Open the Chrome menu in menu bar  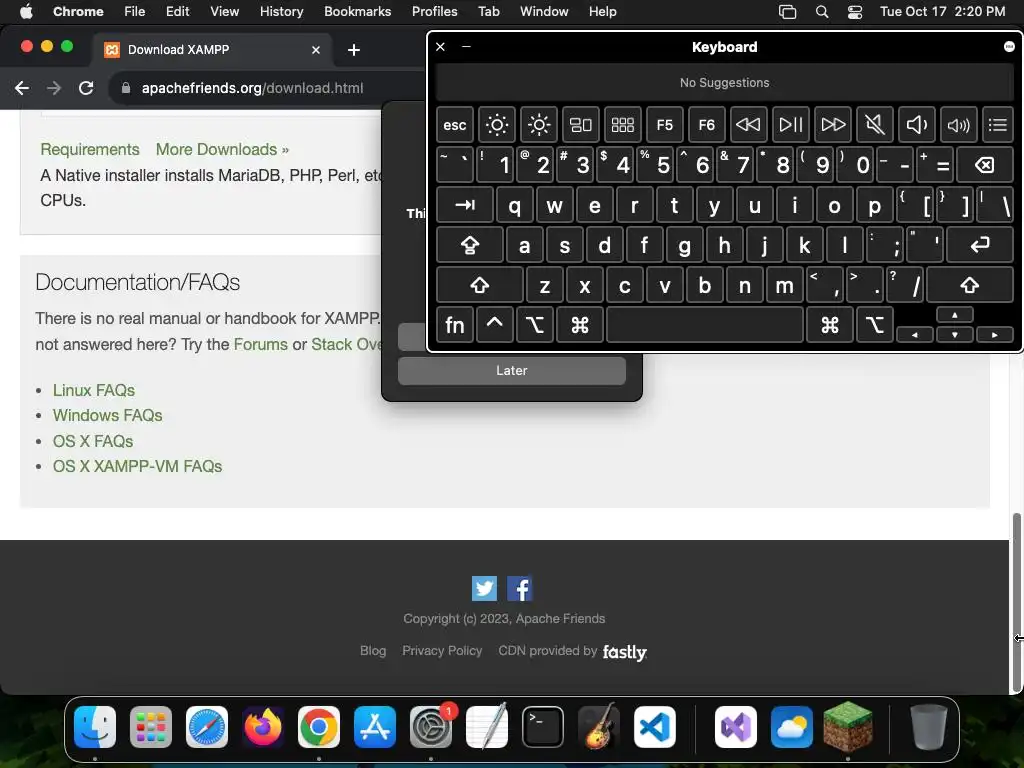78,11
